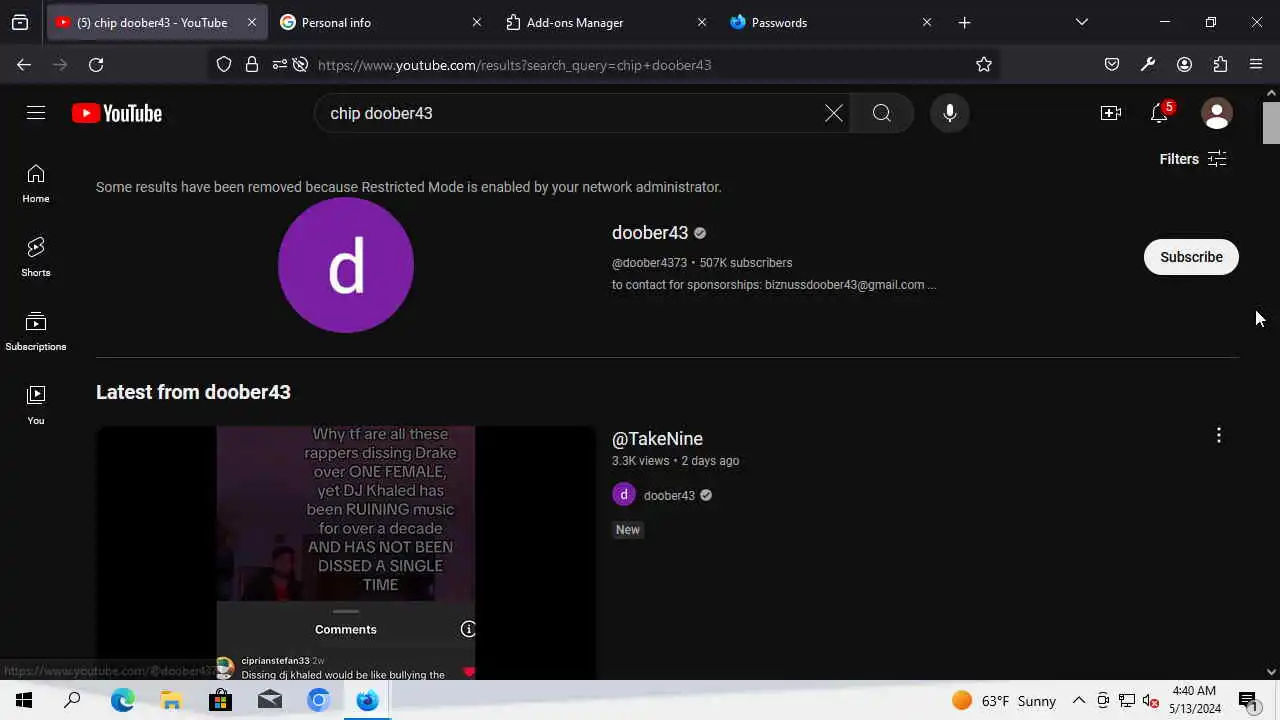Play the @TakeNine video thumbnail
The height and width of the screenshot is (720, 1280).
point(346,553)
